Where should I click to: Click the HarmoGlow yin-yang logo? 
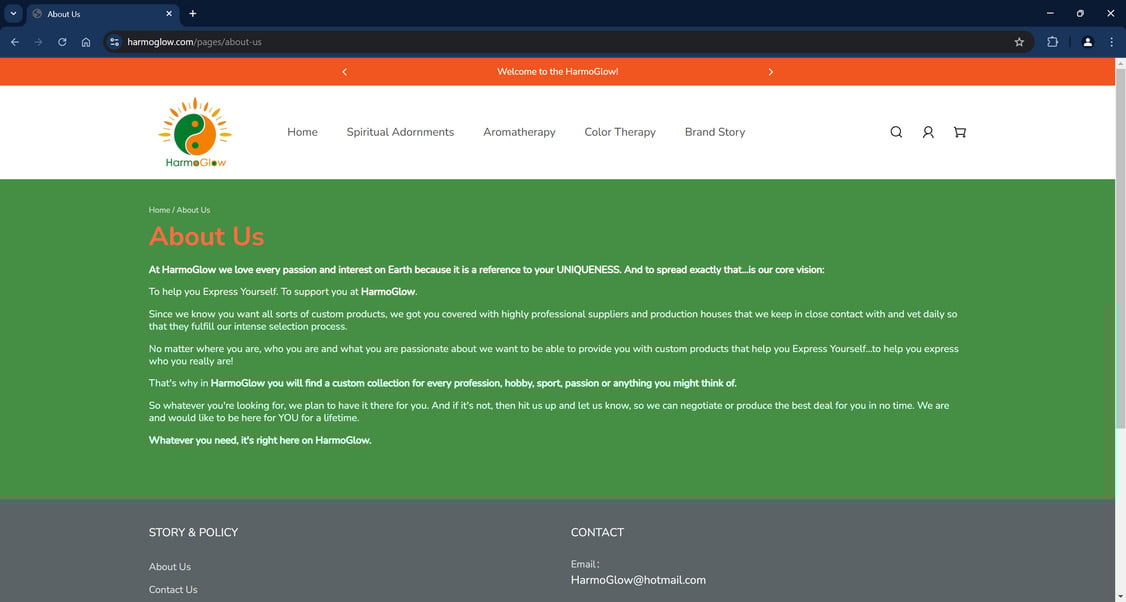pos(195,132)
